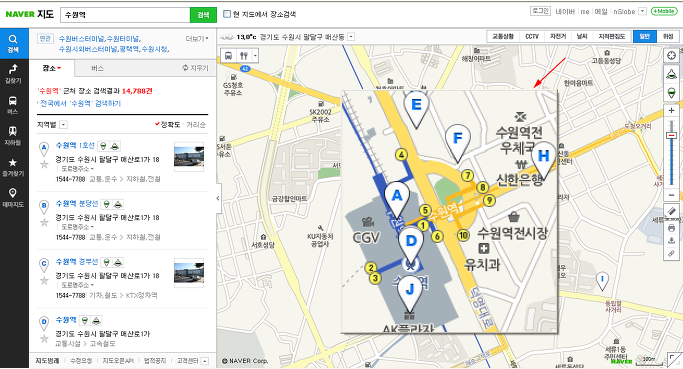Open 즐겨찾기 favorites star in sidebar
The height and width of the screenshot is (369, 683).
click(14, 167)
